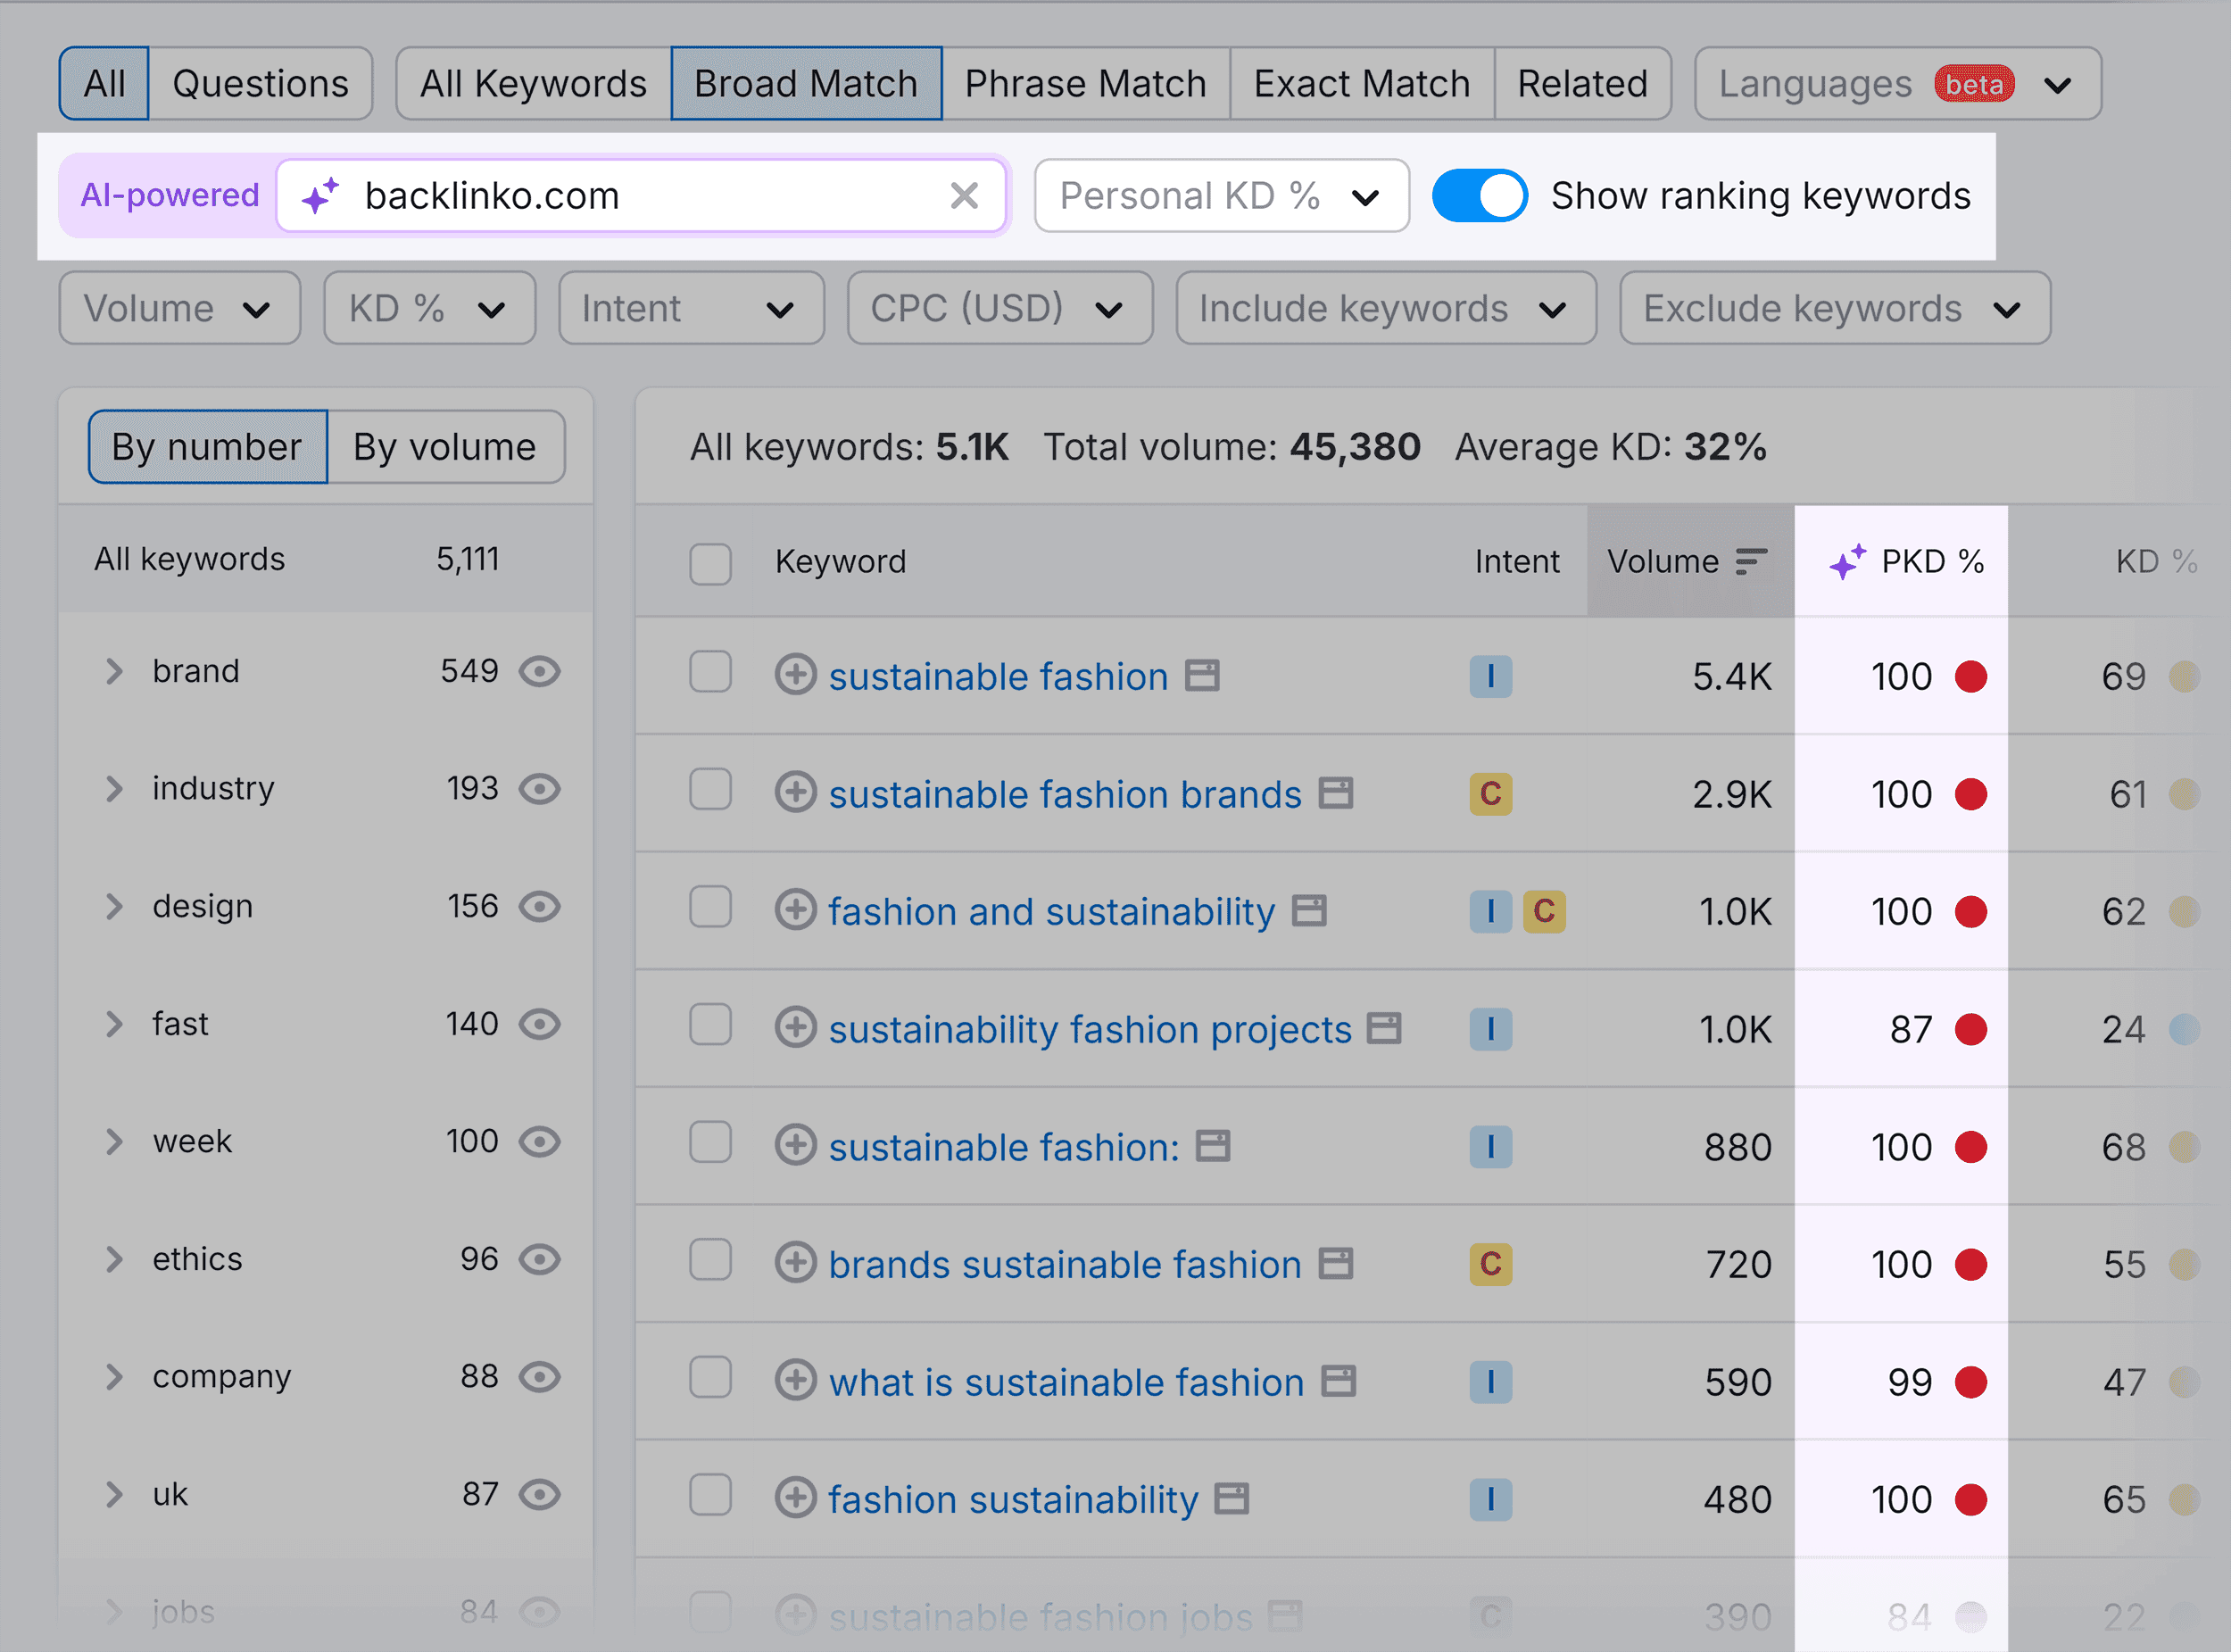Toggle eye icon for industry group
The width and height of the screenshot is (2231, 1652).
point(540,789)
